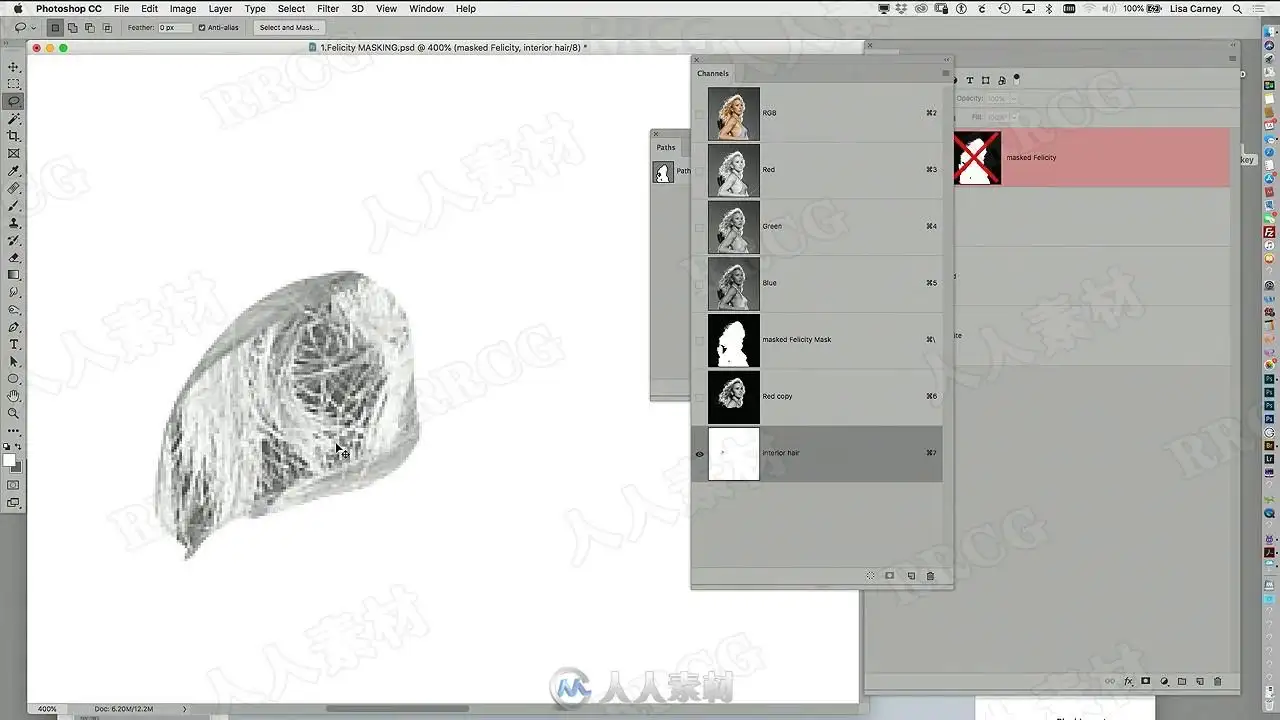This screenshot has width=1280, height=720.
Task: Select the Crop tool
Action: pos(14,136)
